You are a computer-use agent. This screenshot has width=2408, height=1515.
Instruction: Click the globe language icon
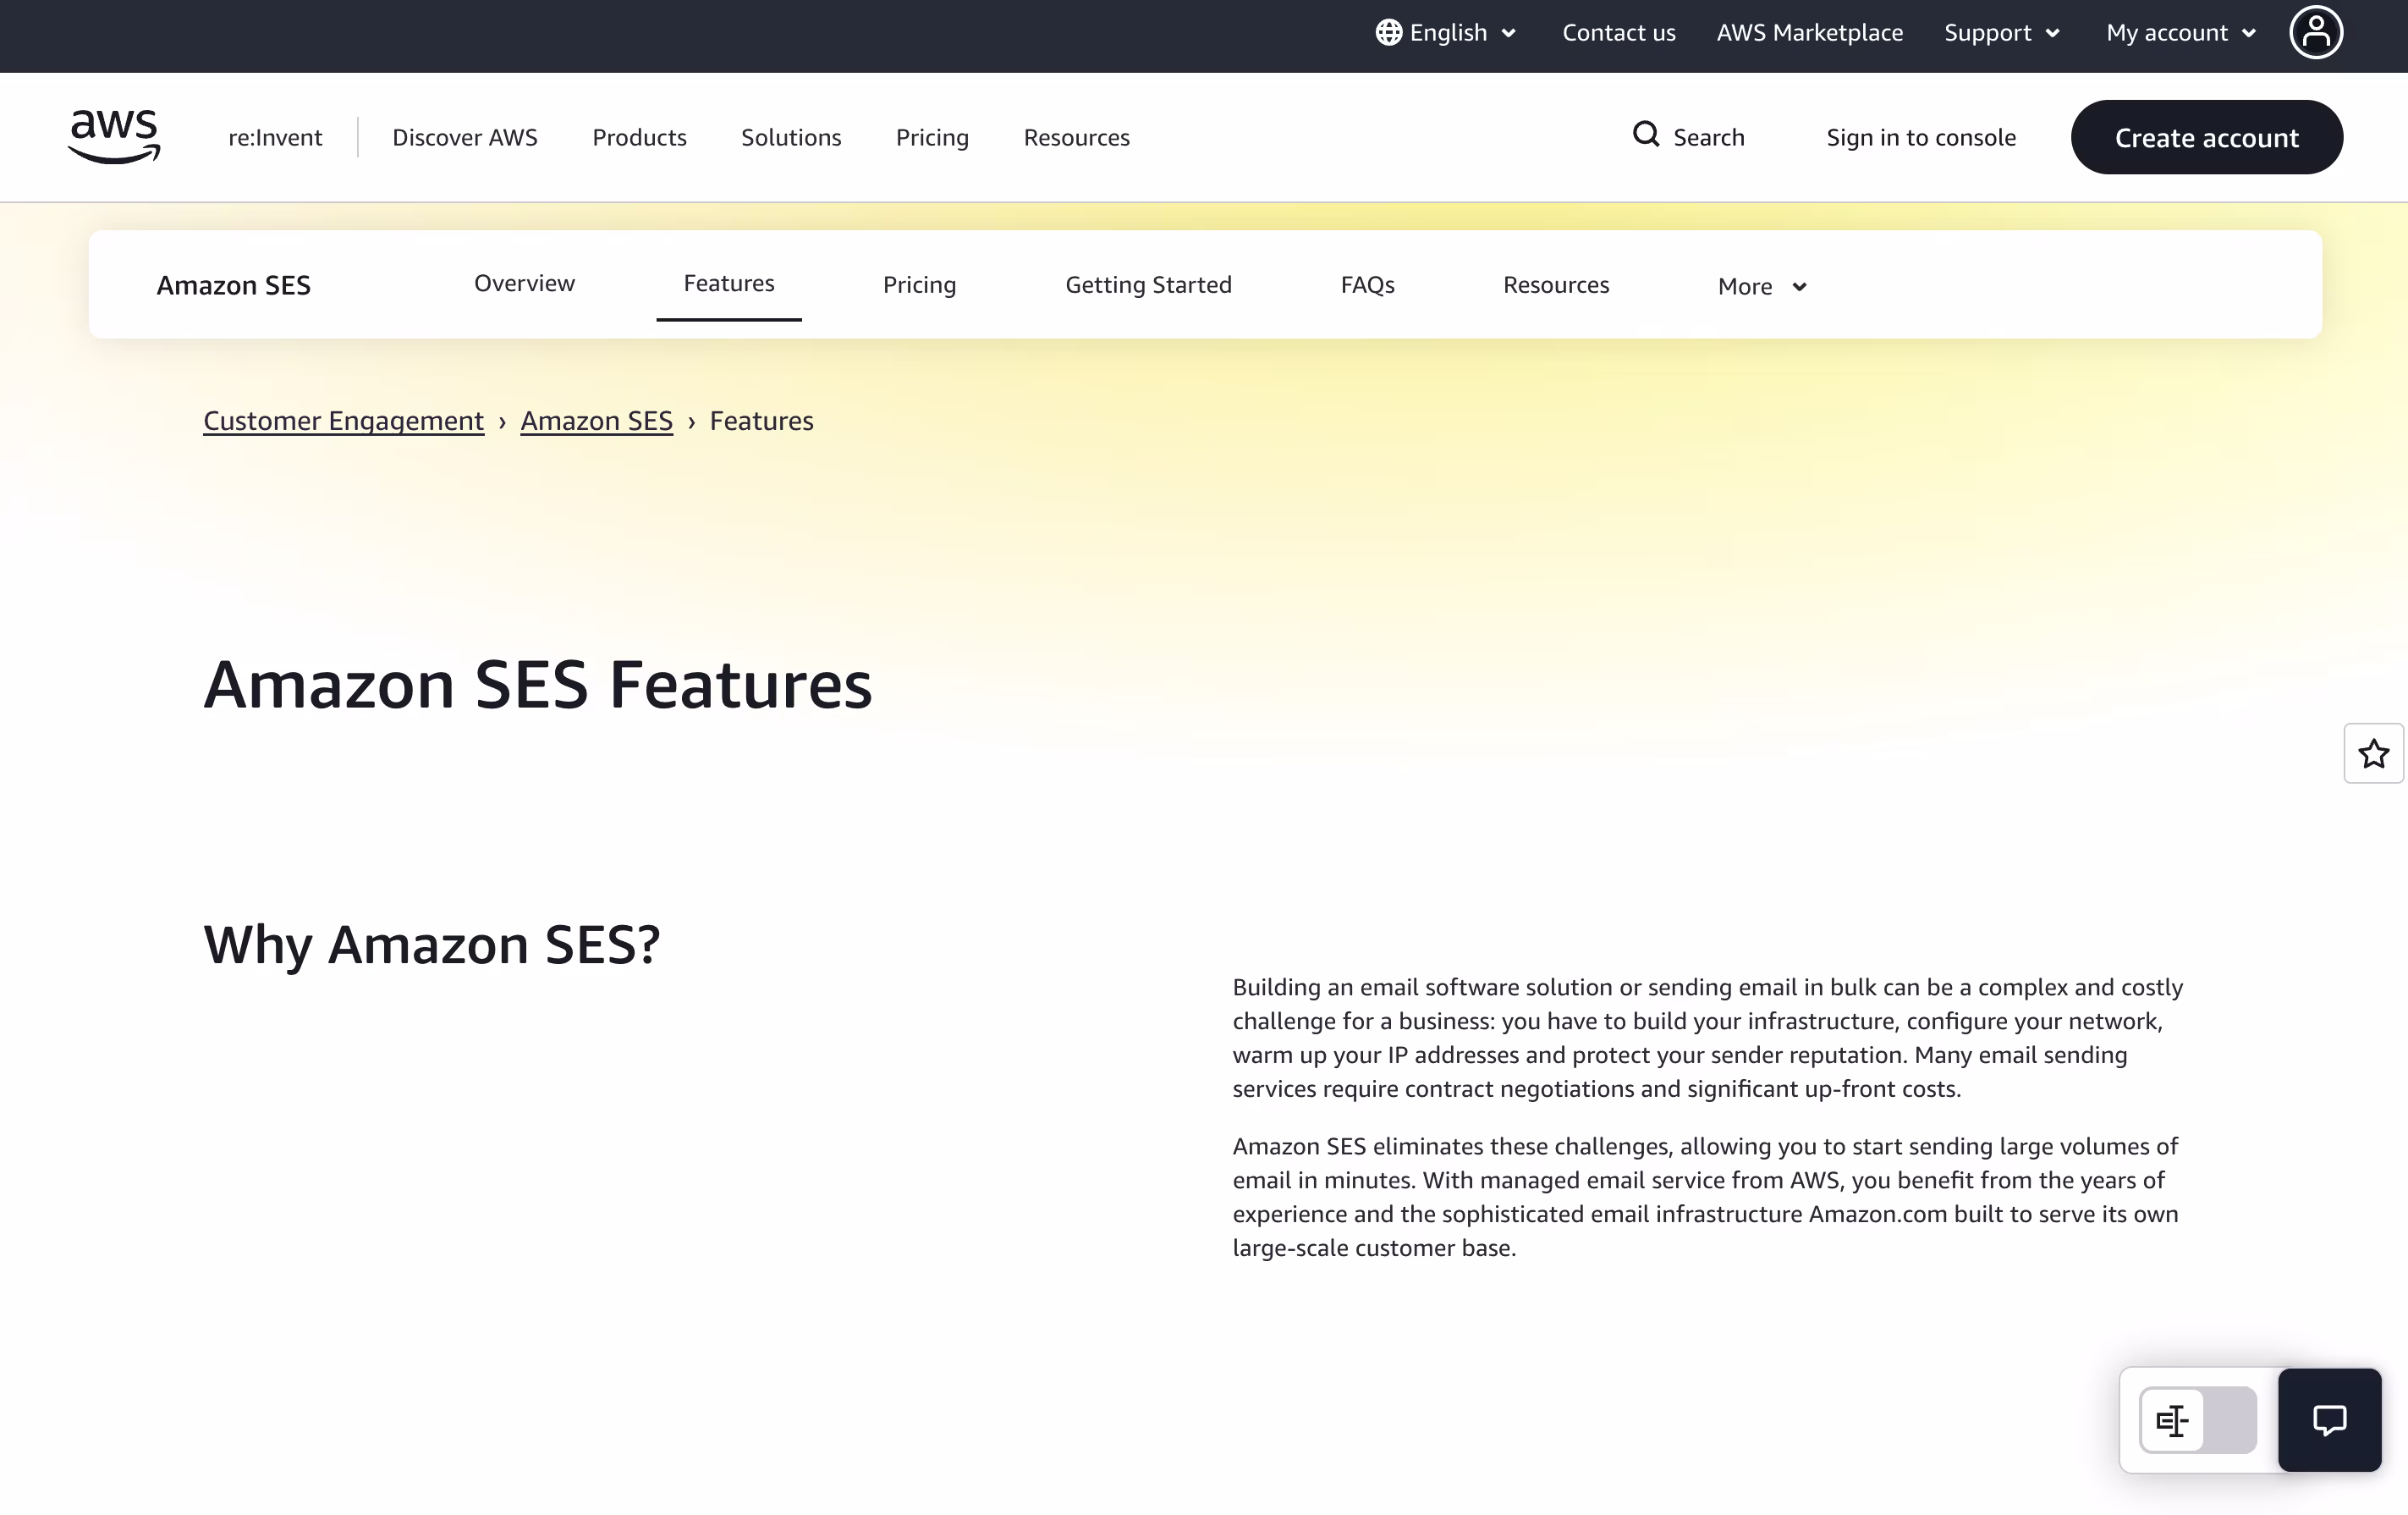1388,32
